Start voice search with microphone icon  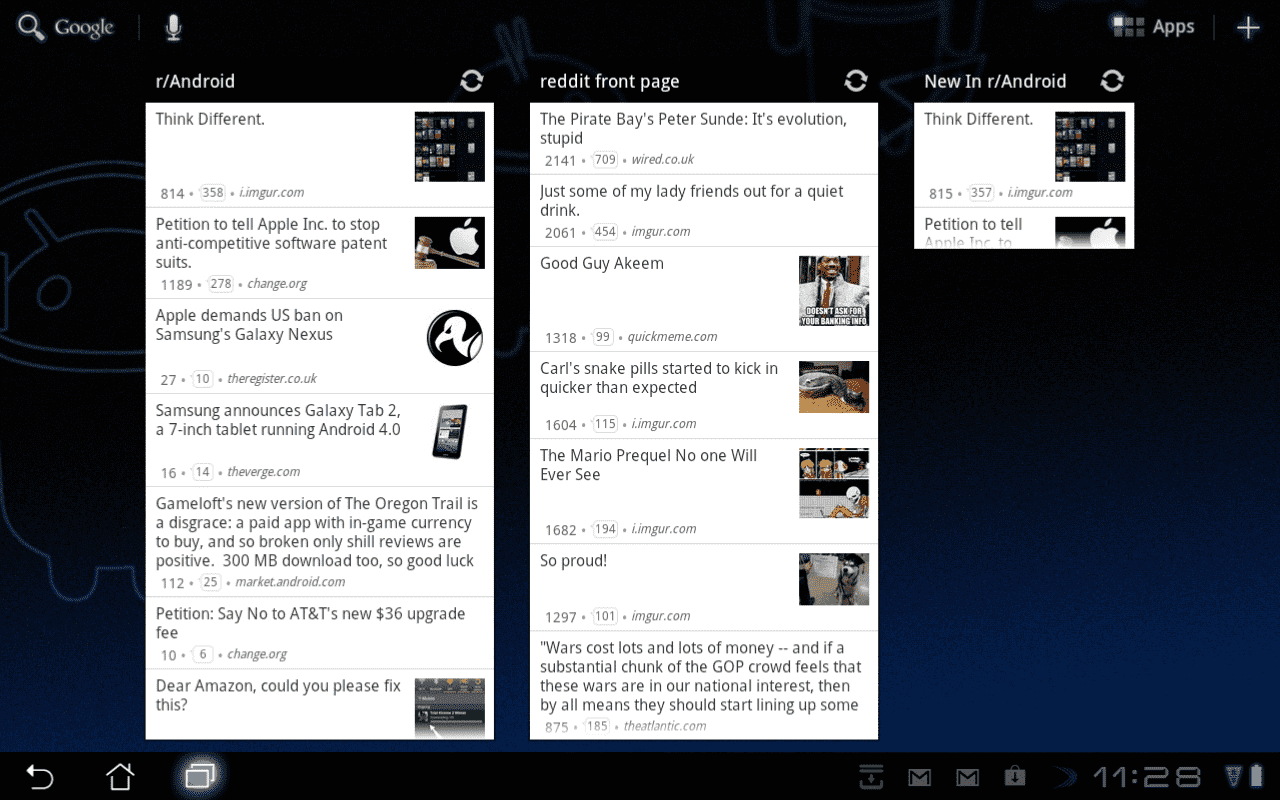(173, 28)
